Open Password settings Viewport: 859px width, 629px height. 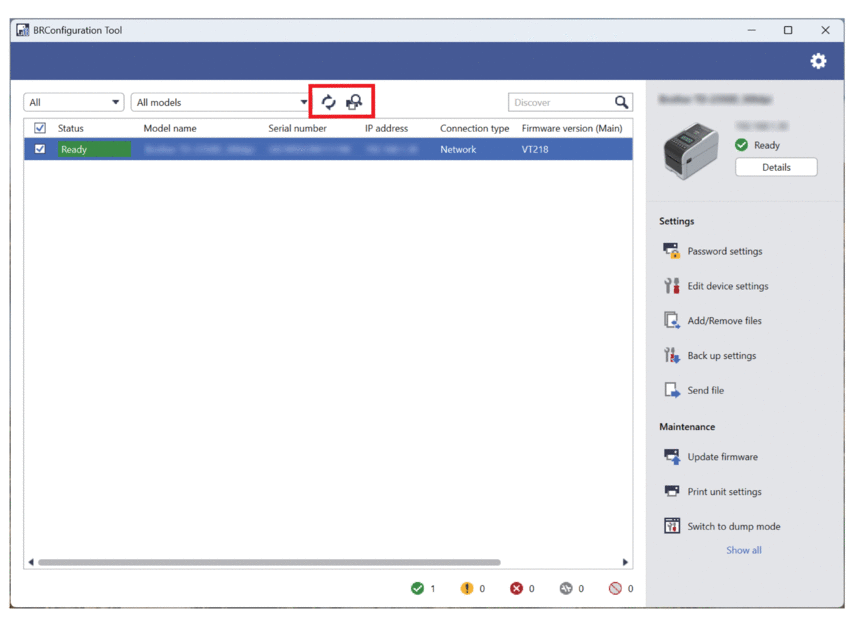(x=723, y=251)
